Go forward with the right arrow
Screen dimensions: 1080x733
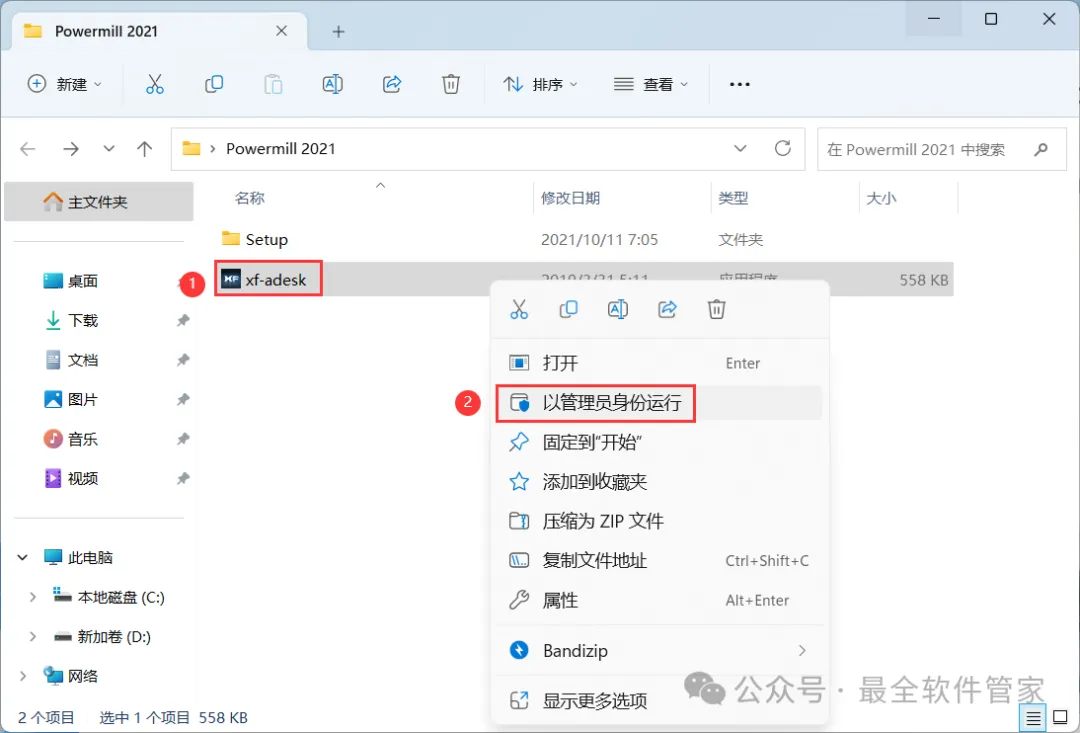[71, 149]
